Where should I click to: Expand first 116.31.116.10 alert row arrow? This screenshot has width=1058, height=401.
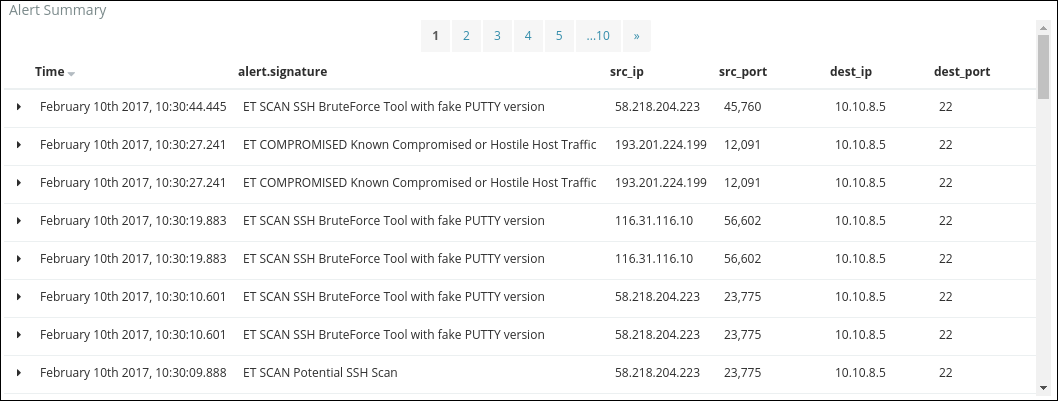coord(19,221)
